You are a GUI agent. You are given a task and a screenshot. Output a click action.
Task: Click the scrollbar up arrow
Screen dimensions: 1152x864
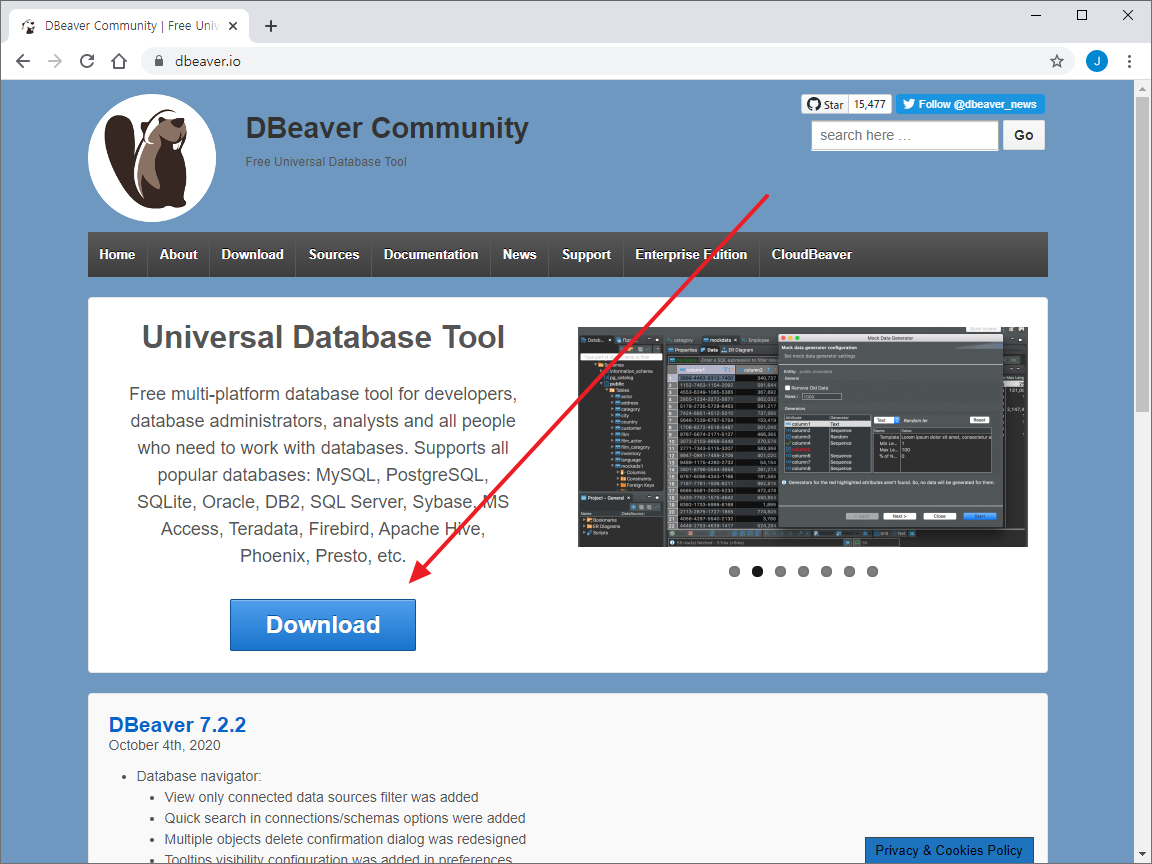pyautogui.click(x=1142, y=89)
